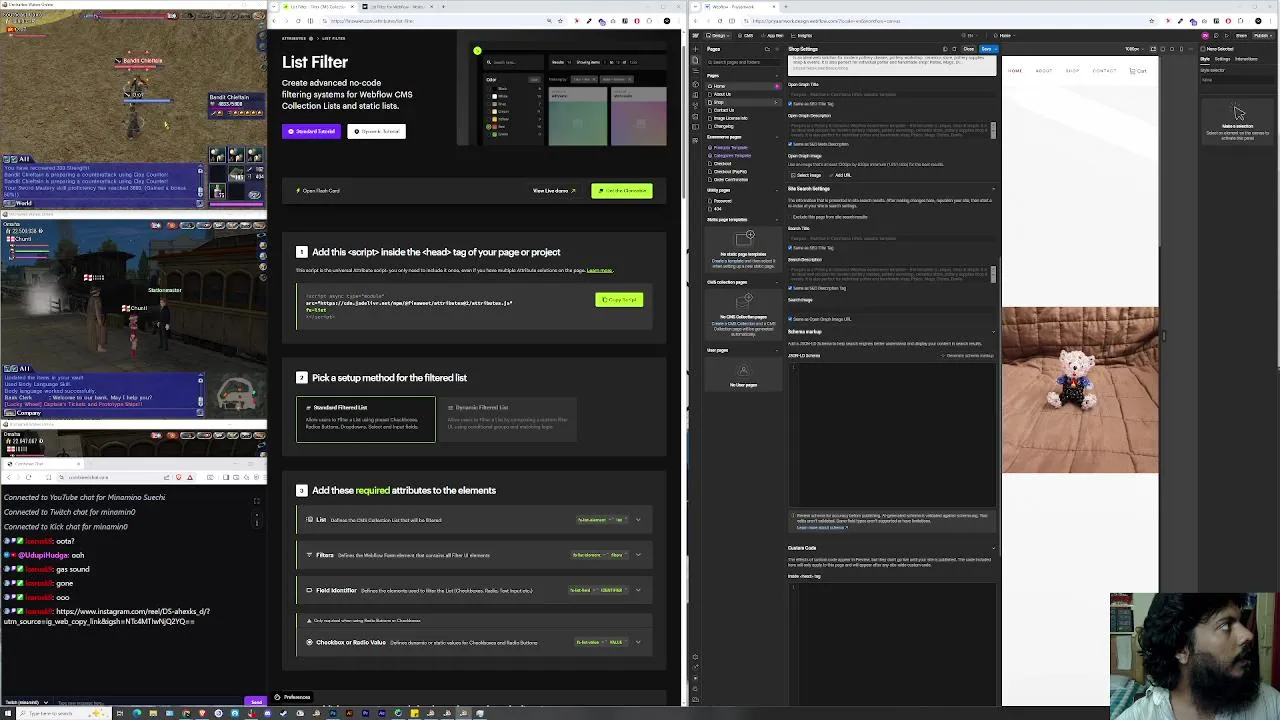The height and width of the screenshot is (720, 1280).
Task: Toggle Exclude this page from site search results
Action: click(790, 217)
